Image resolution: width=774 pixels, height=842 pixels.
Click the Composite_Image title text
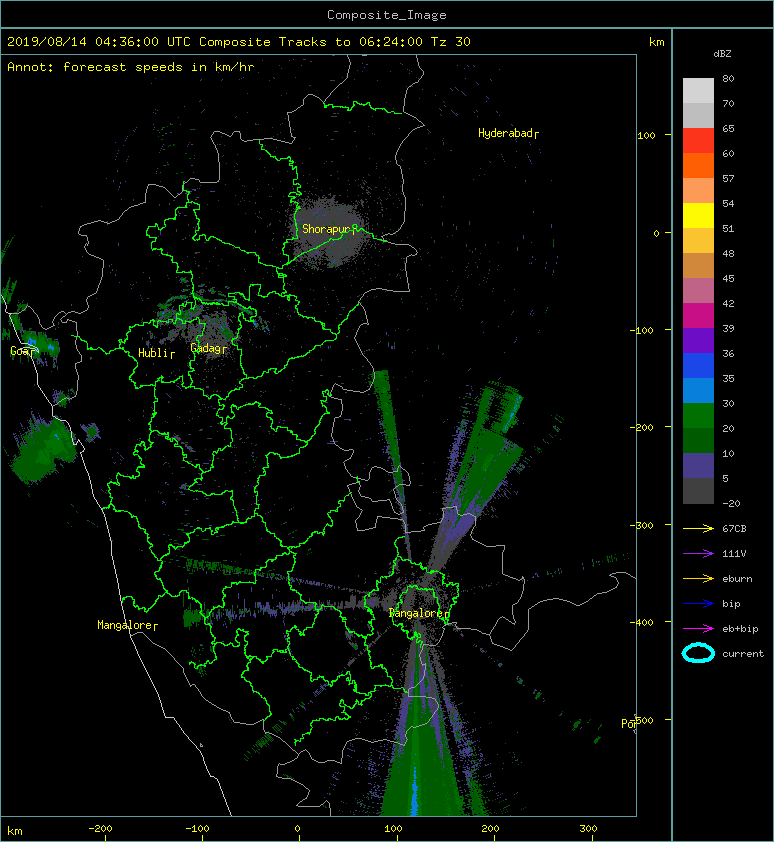pos(387,15)
